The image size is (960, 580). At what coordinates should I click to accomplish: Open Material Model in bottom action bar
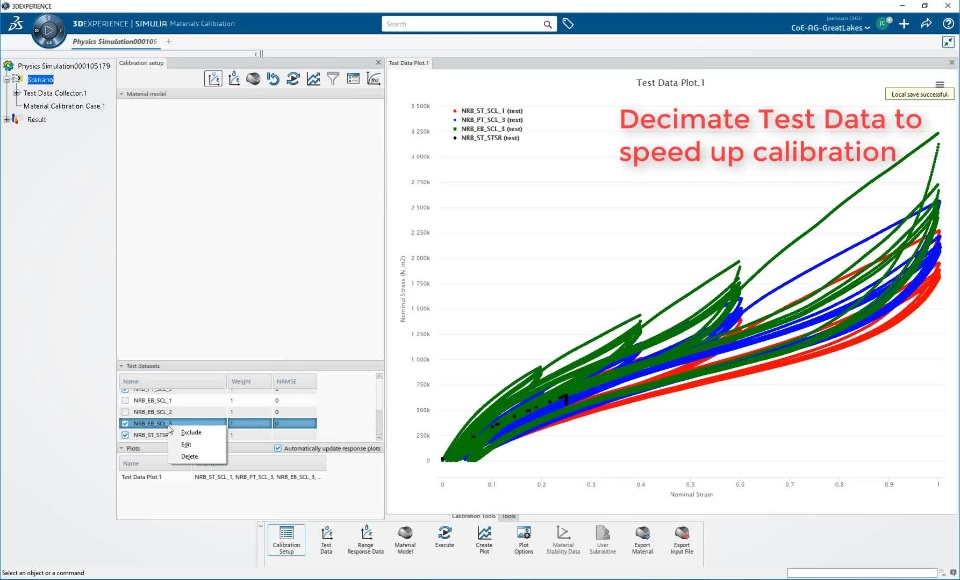pos(405,540)
